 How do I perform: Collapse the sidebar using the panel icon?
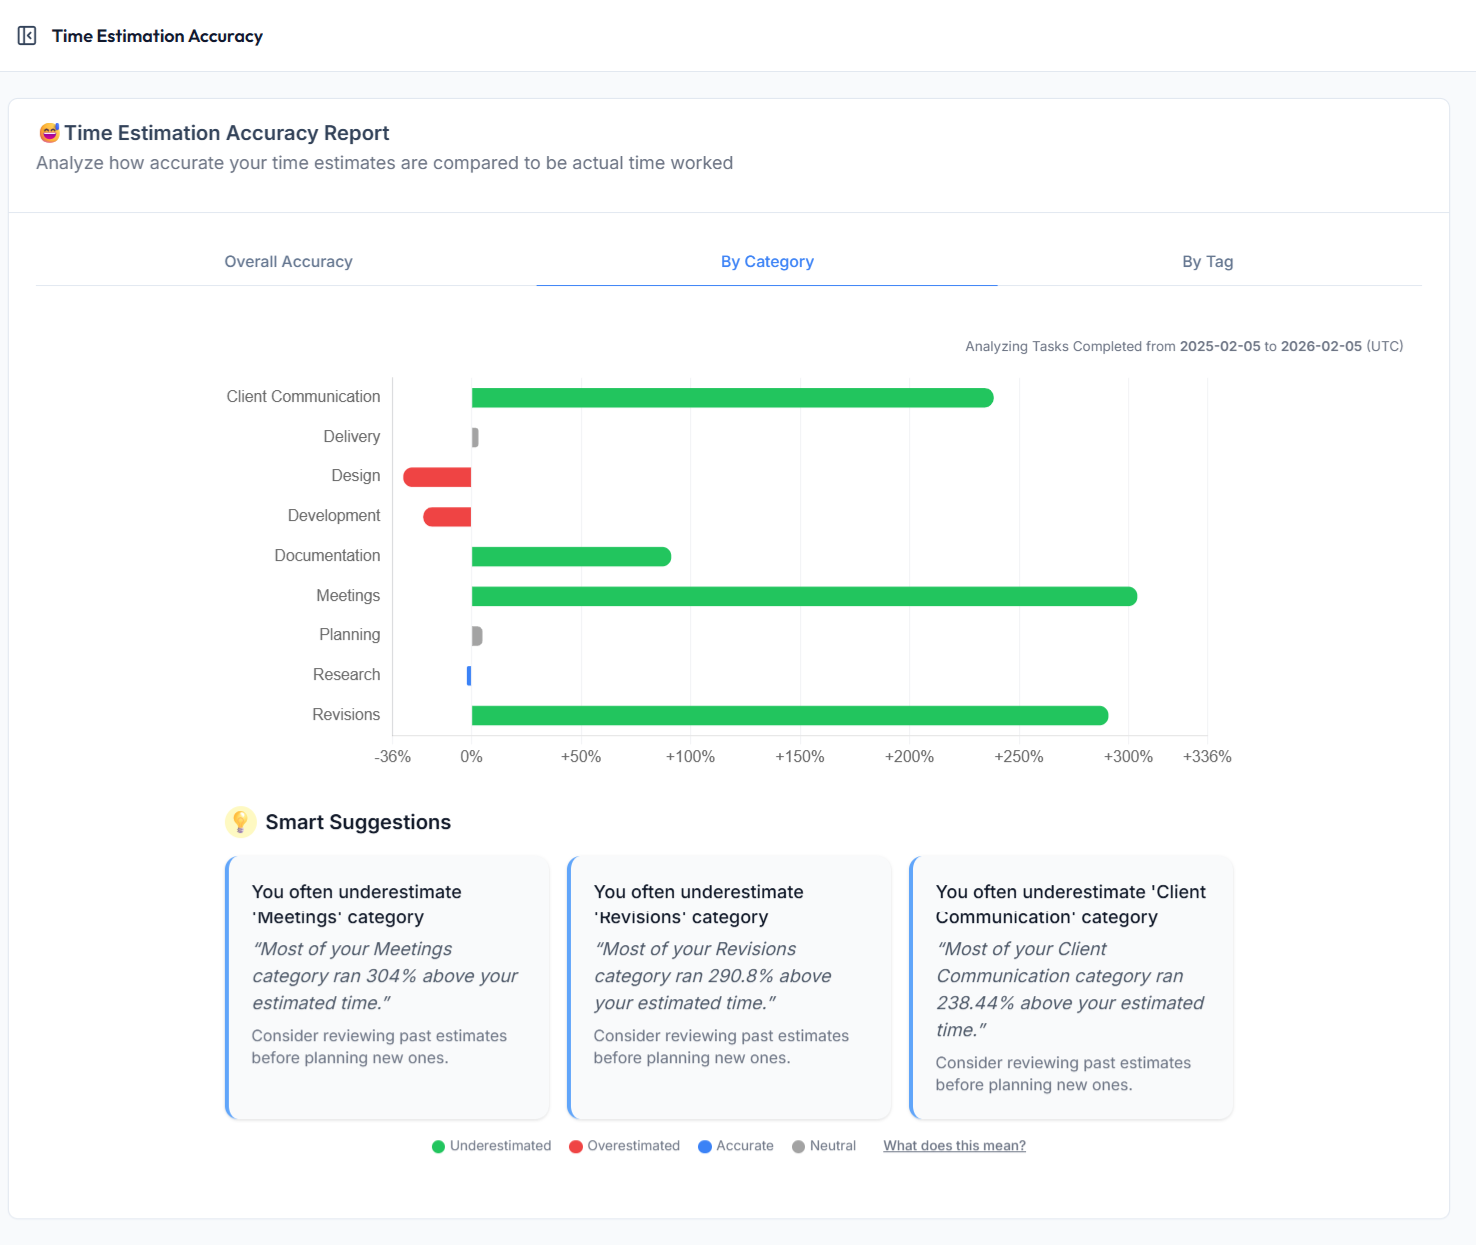click(x=27, y=36)
